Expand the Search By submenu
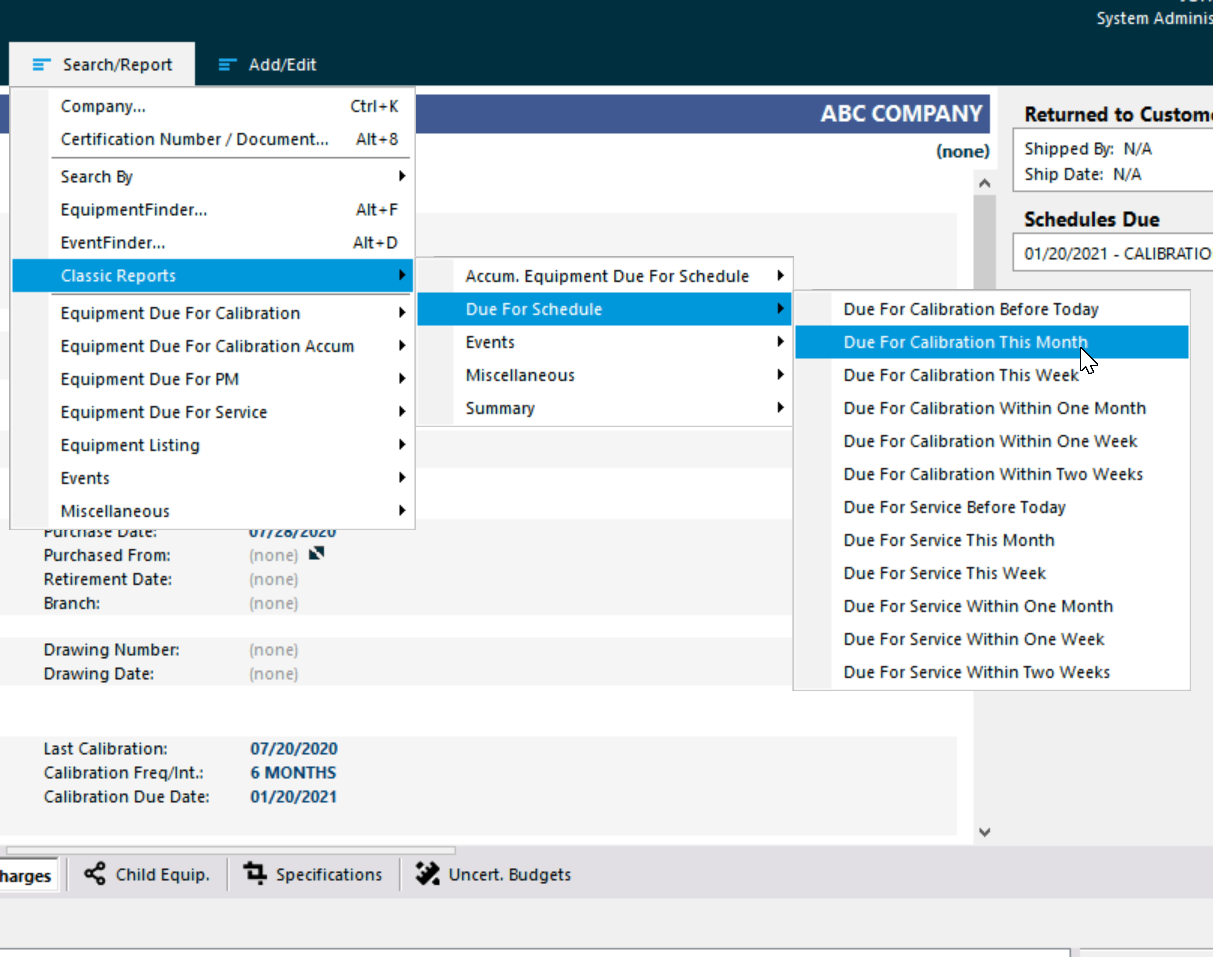 (212, 177)
